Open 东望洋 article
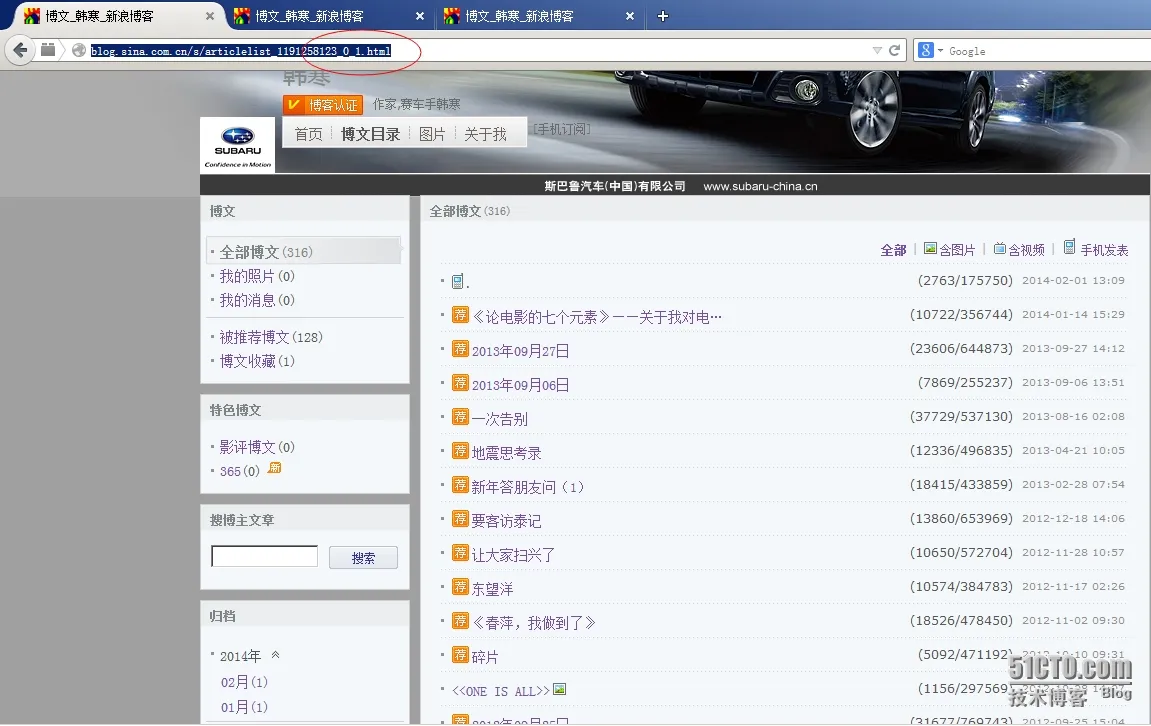The image size is (1151, 726). (493, 589)
